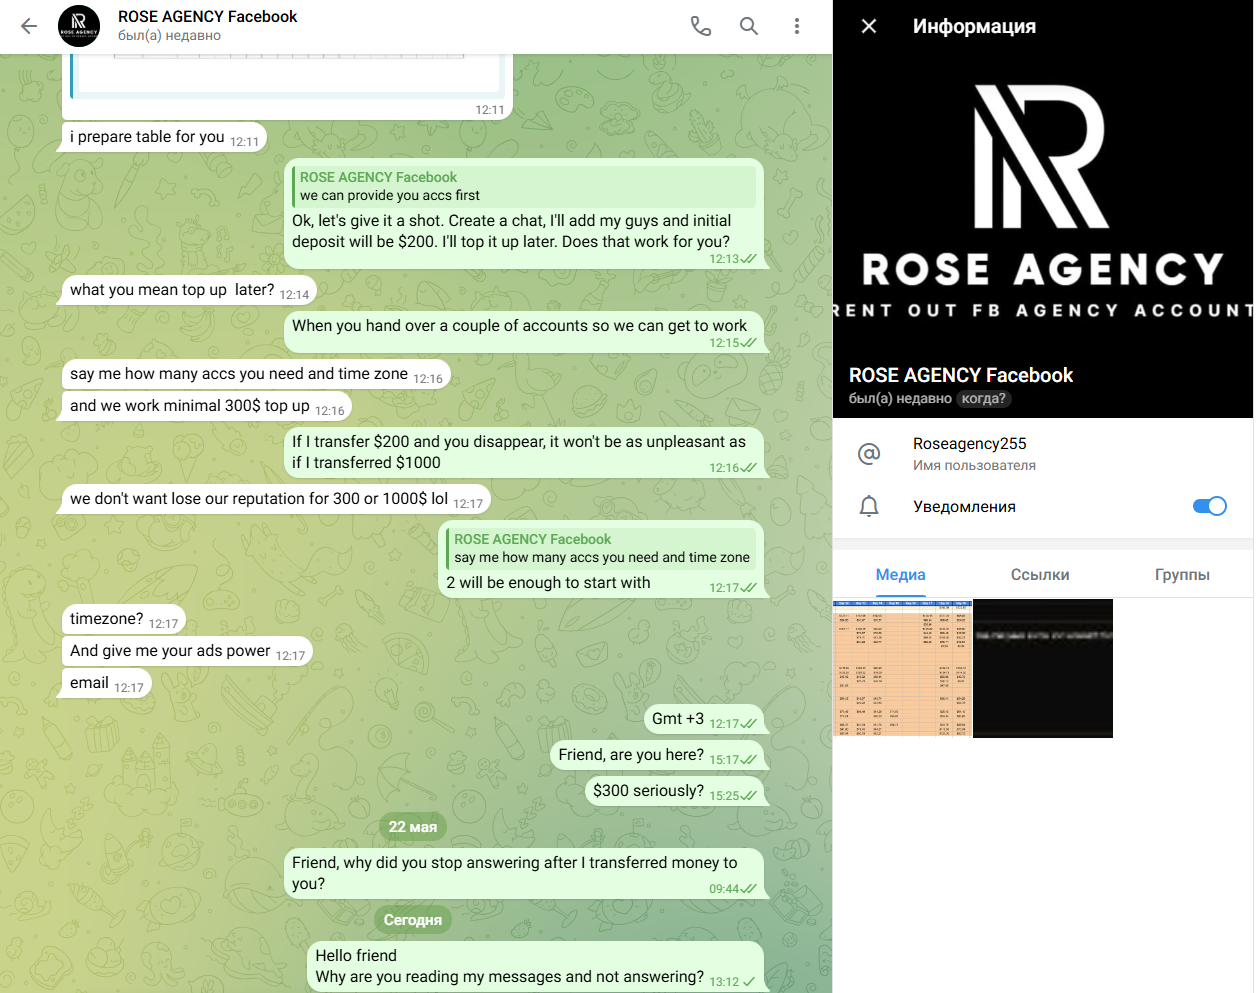1259x993 pixels.
Task: Open the spreadsheet table media thumbnail
Action: click(902, 668)
